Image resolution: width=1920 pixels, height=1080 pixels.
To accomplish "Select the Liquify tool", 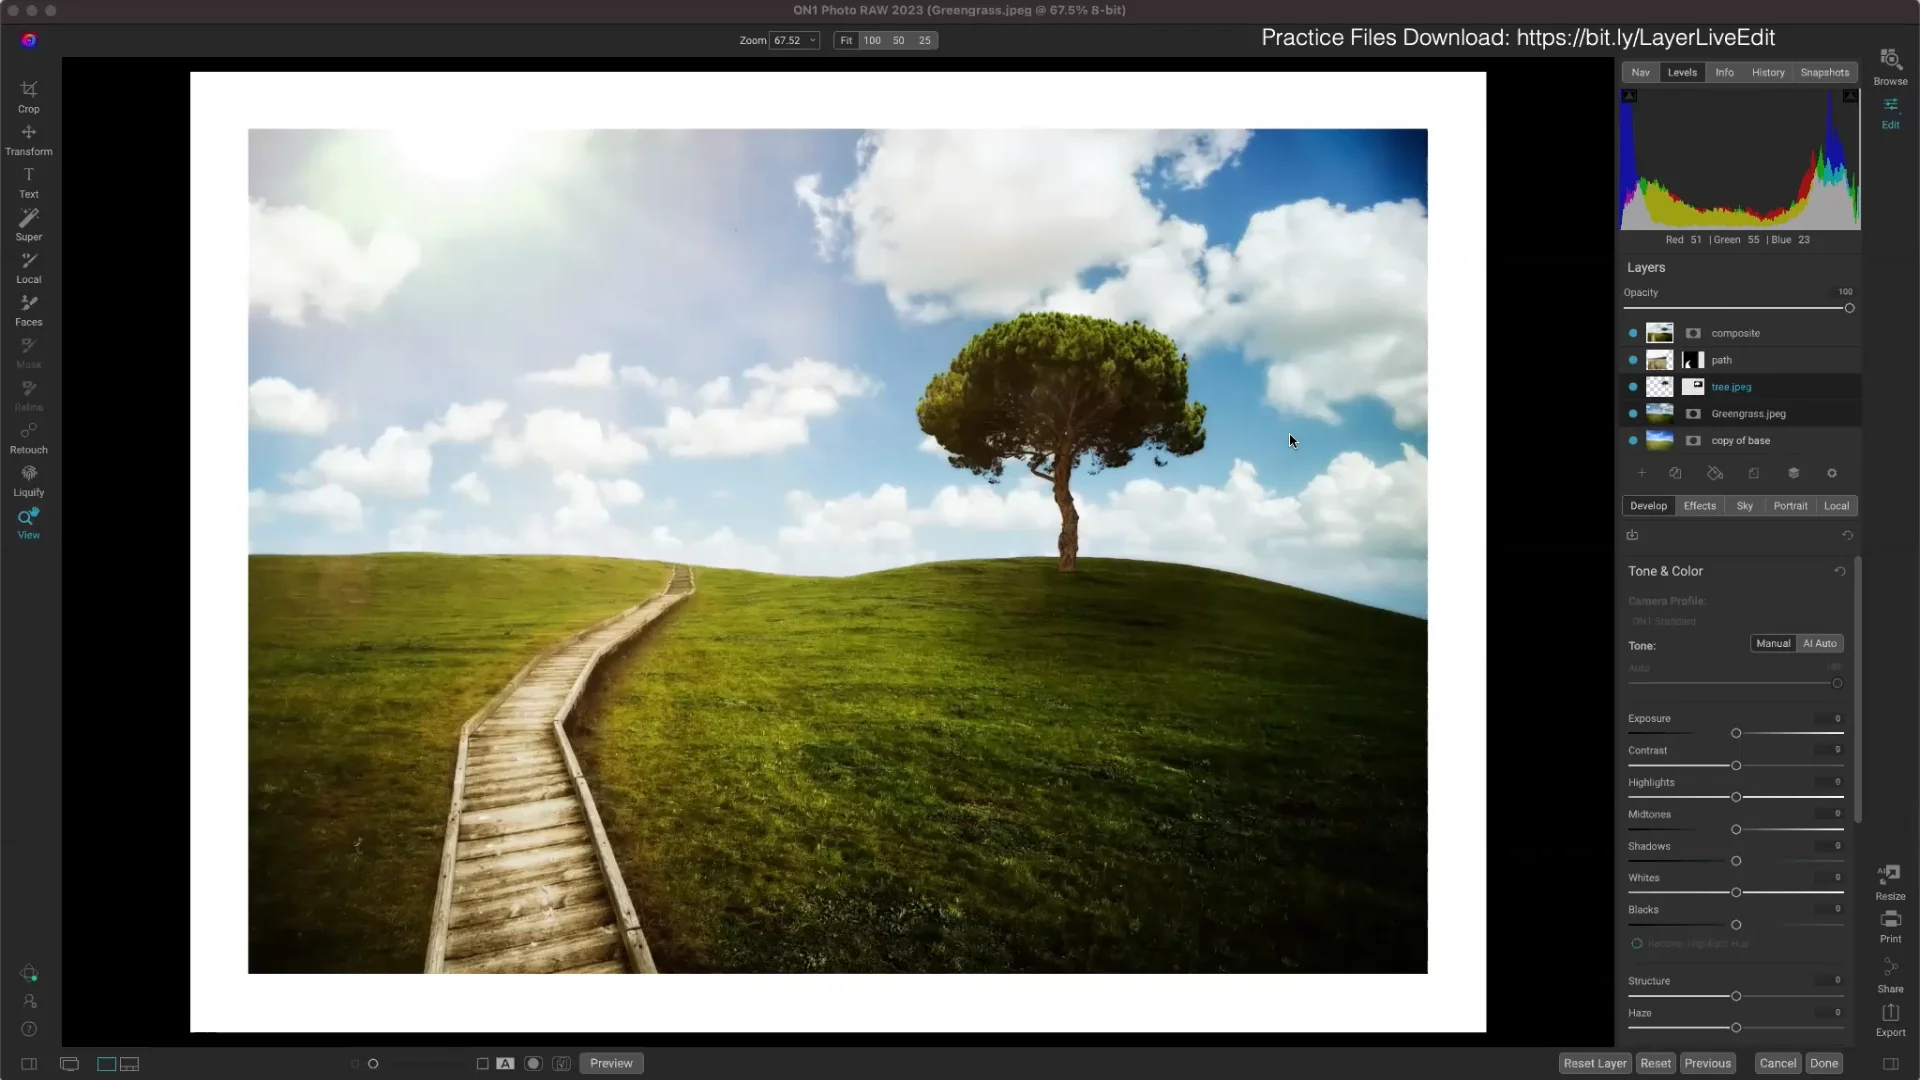I will click(28, 481).
